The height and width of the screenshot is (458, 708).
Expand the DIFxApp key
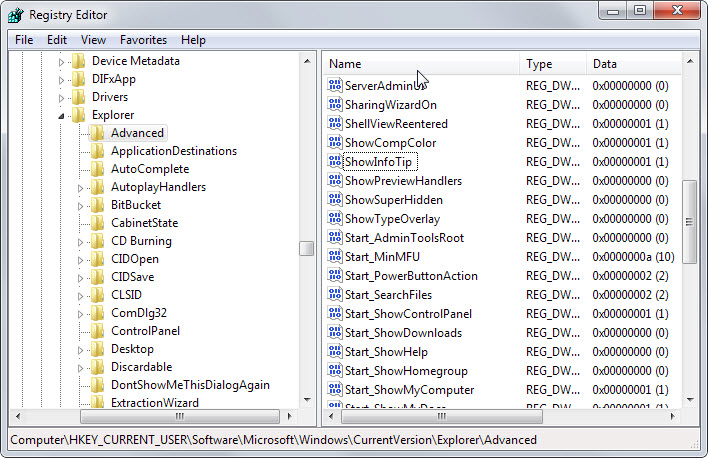click(x=61, y=80)
